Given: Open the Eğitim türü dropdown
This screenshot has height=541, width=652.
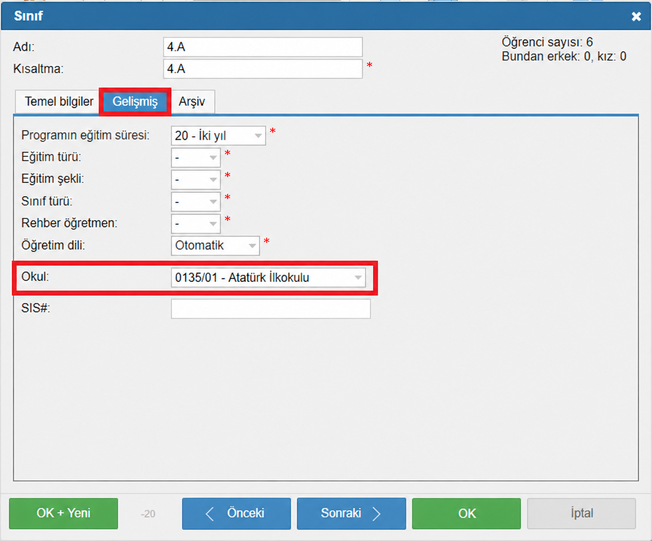Looking at the screenshot, I should pos(195,158).
